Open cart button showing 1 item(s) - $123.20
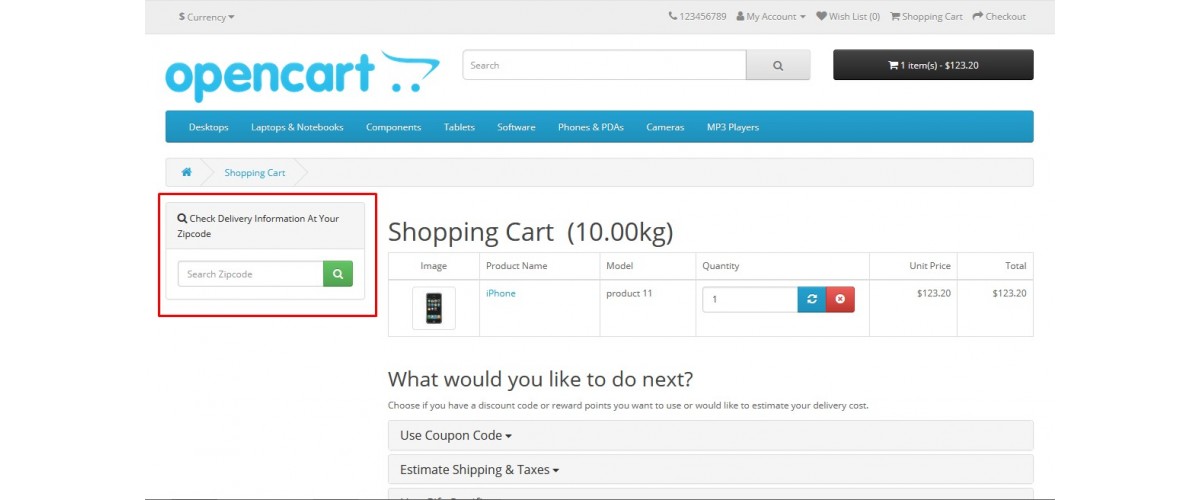 tap(933, 65)
